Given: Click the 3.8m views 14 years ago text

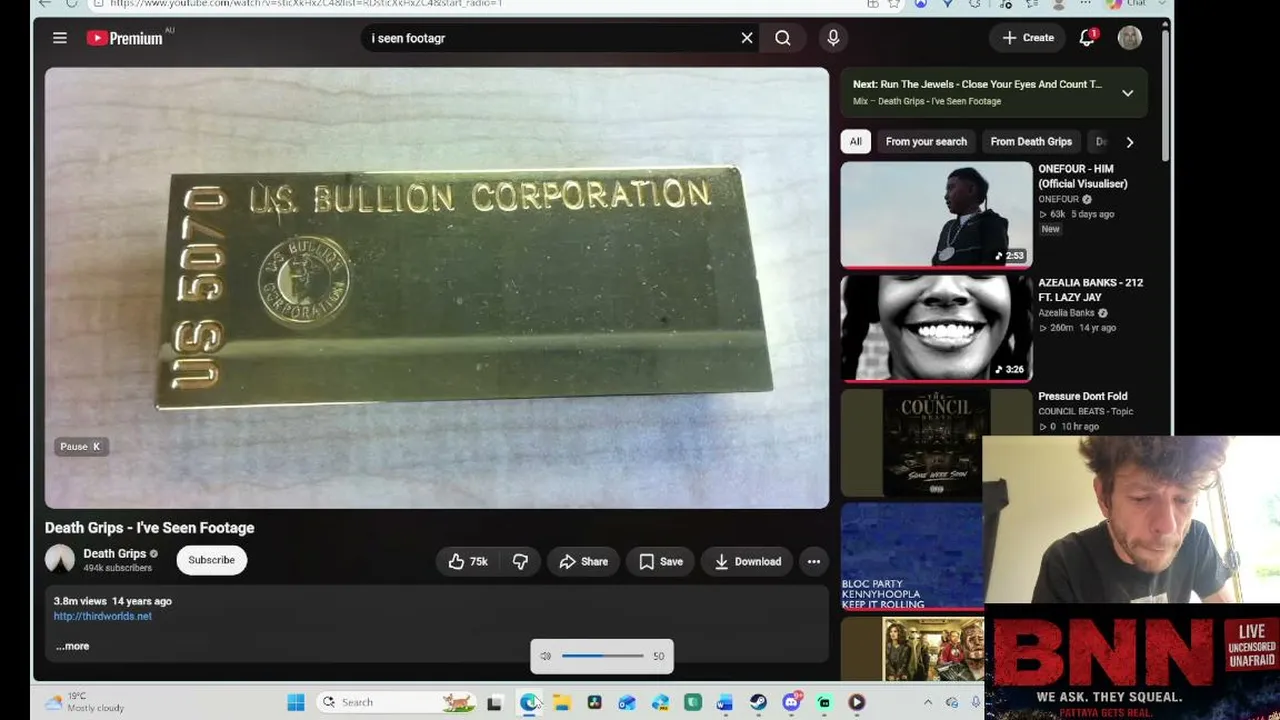Looking at the screenshot, I should tap(113, 601).
